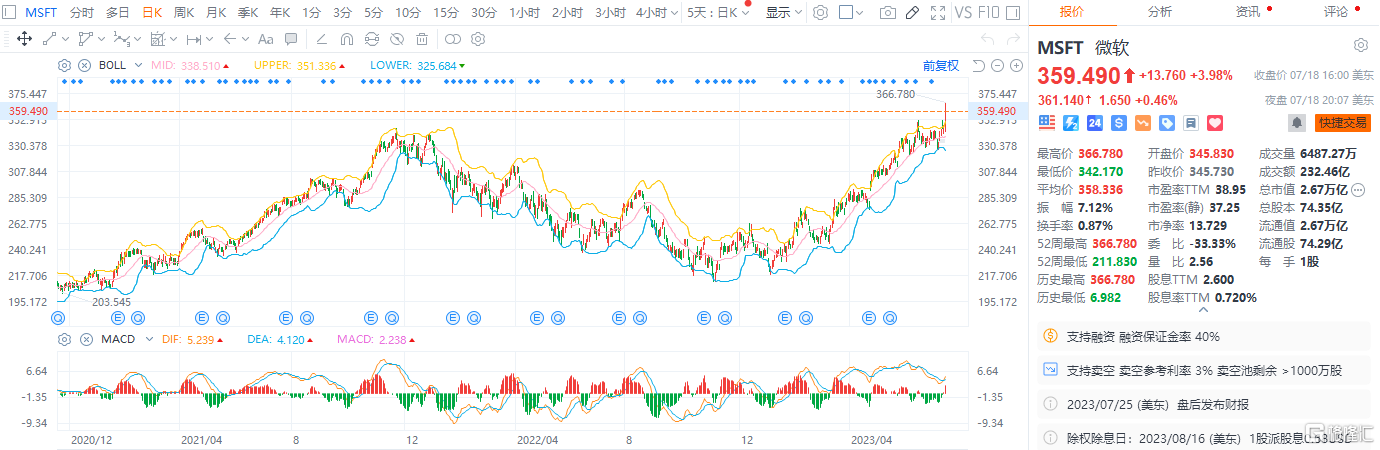
Task: Click the 快捷交易 quick trade button
Action: [1343, 122]
